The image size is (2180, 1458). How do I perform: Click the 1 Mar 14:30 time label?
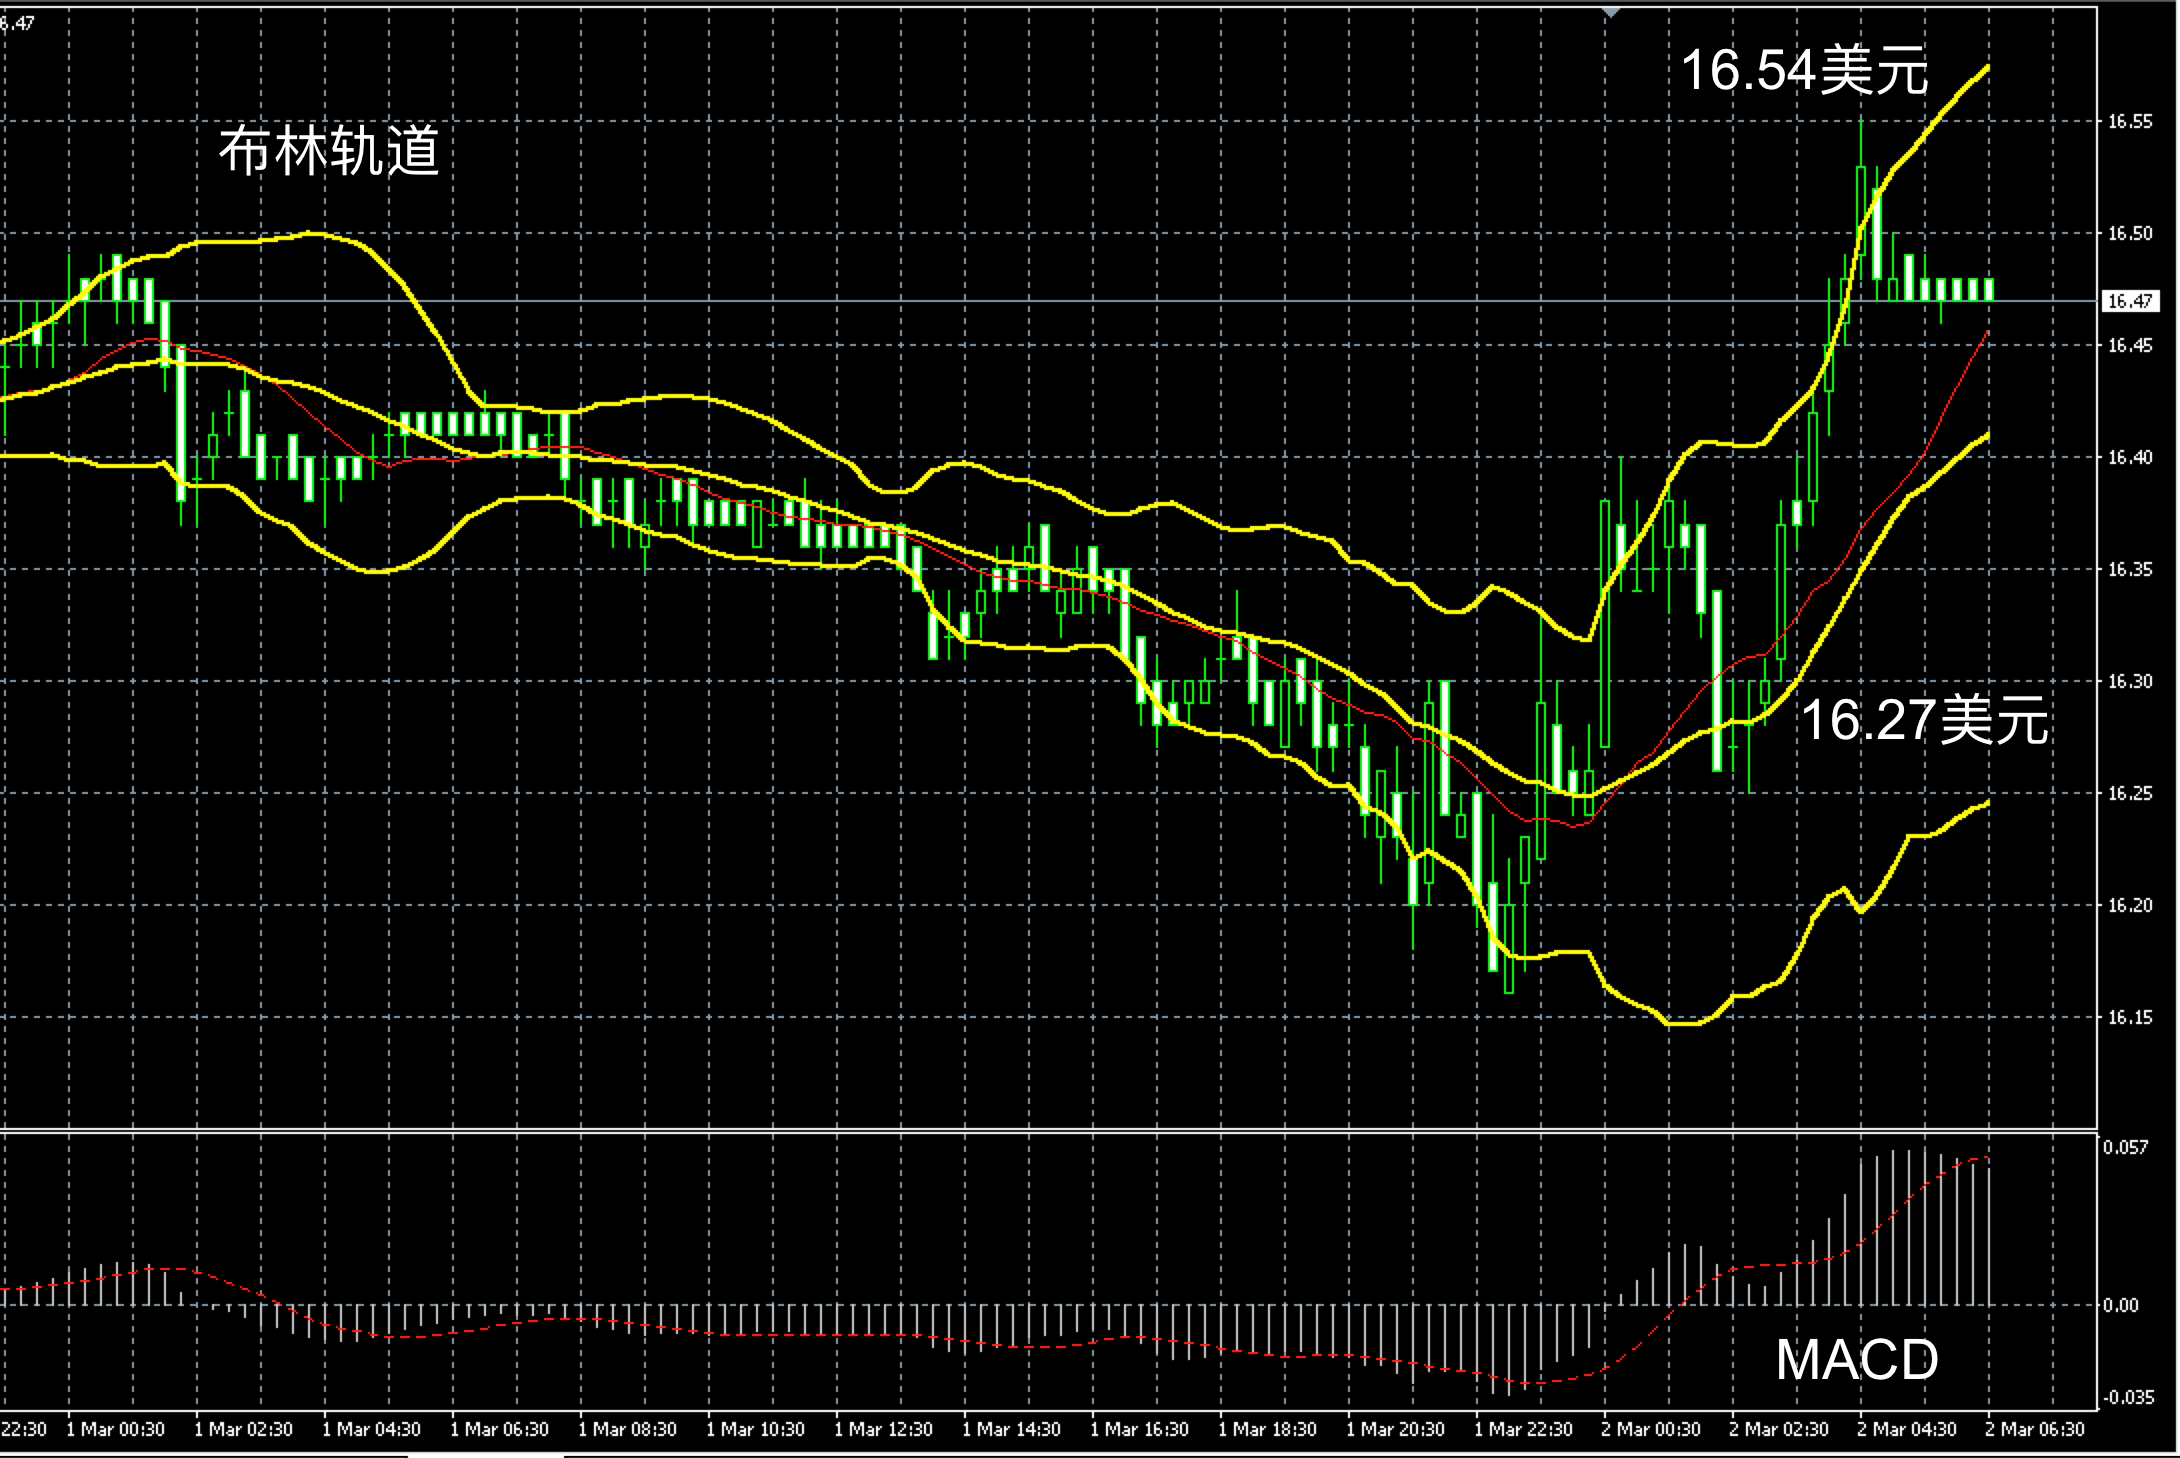tap(1012, 1430)
